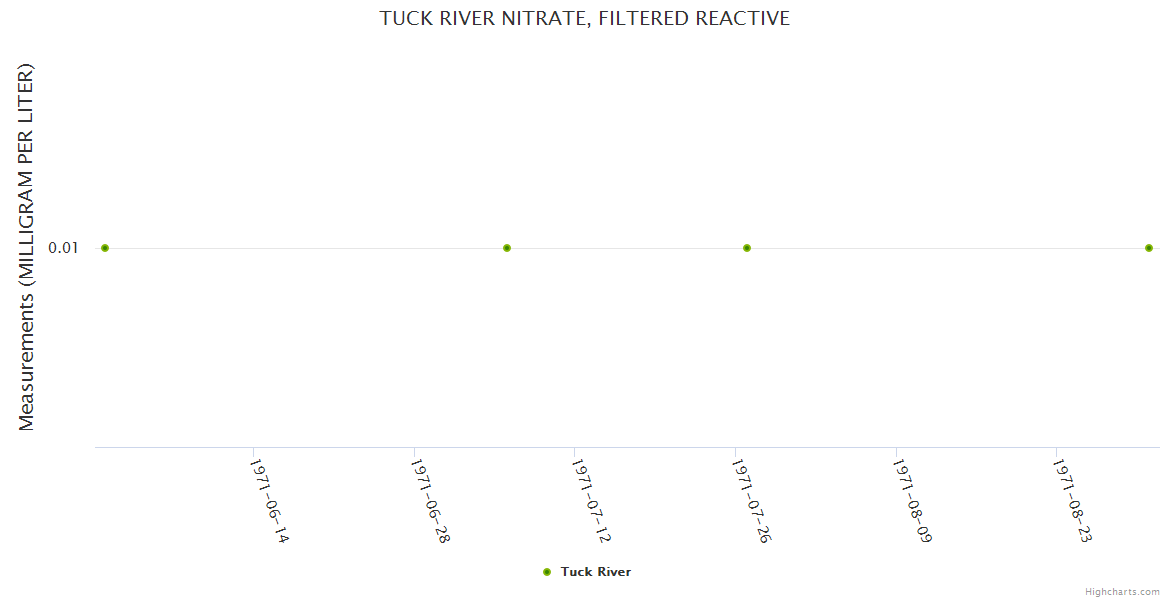Click the Measurements y-axis title
The image size is (1170, 600).
pos(27,247)
